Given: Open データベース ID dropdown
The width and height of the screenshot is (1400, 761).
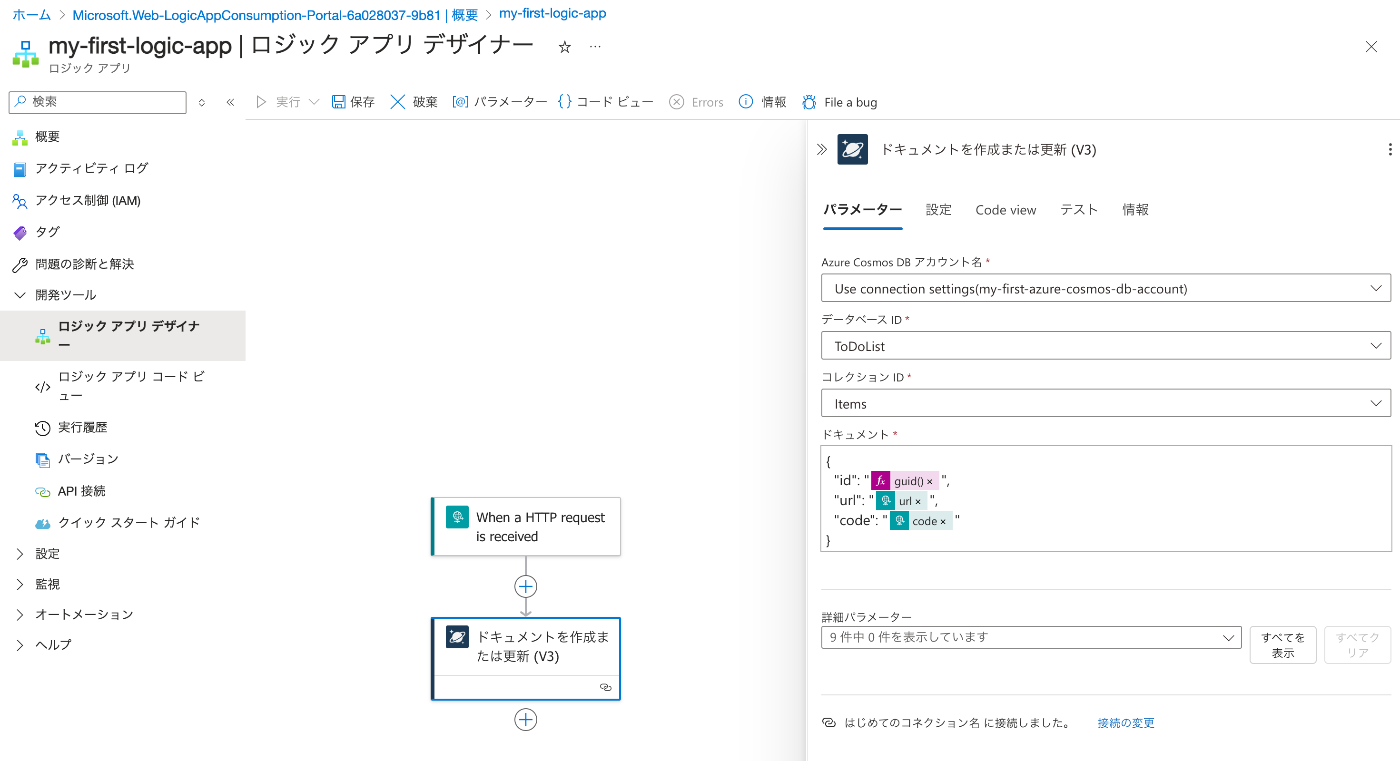Looking at the screenshot, I should [x=1105, y=346].
